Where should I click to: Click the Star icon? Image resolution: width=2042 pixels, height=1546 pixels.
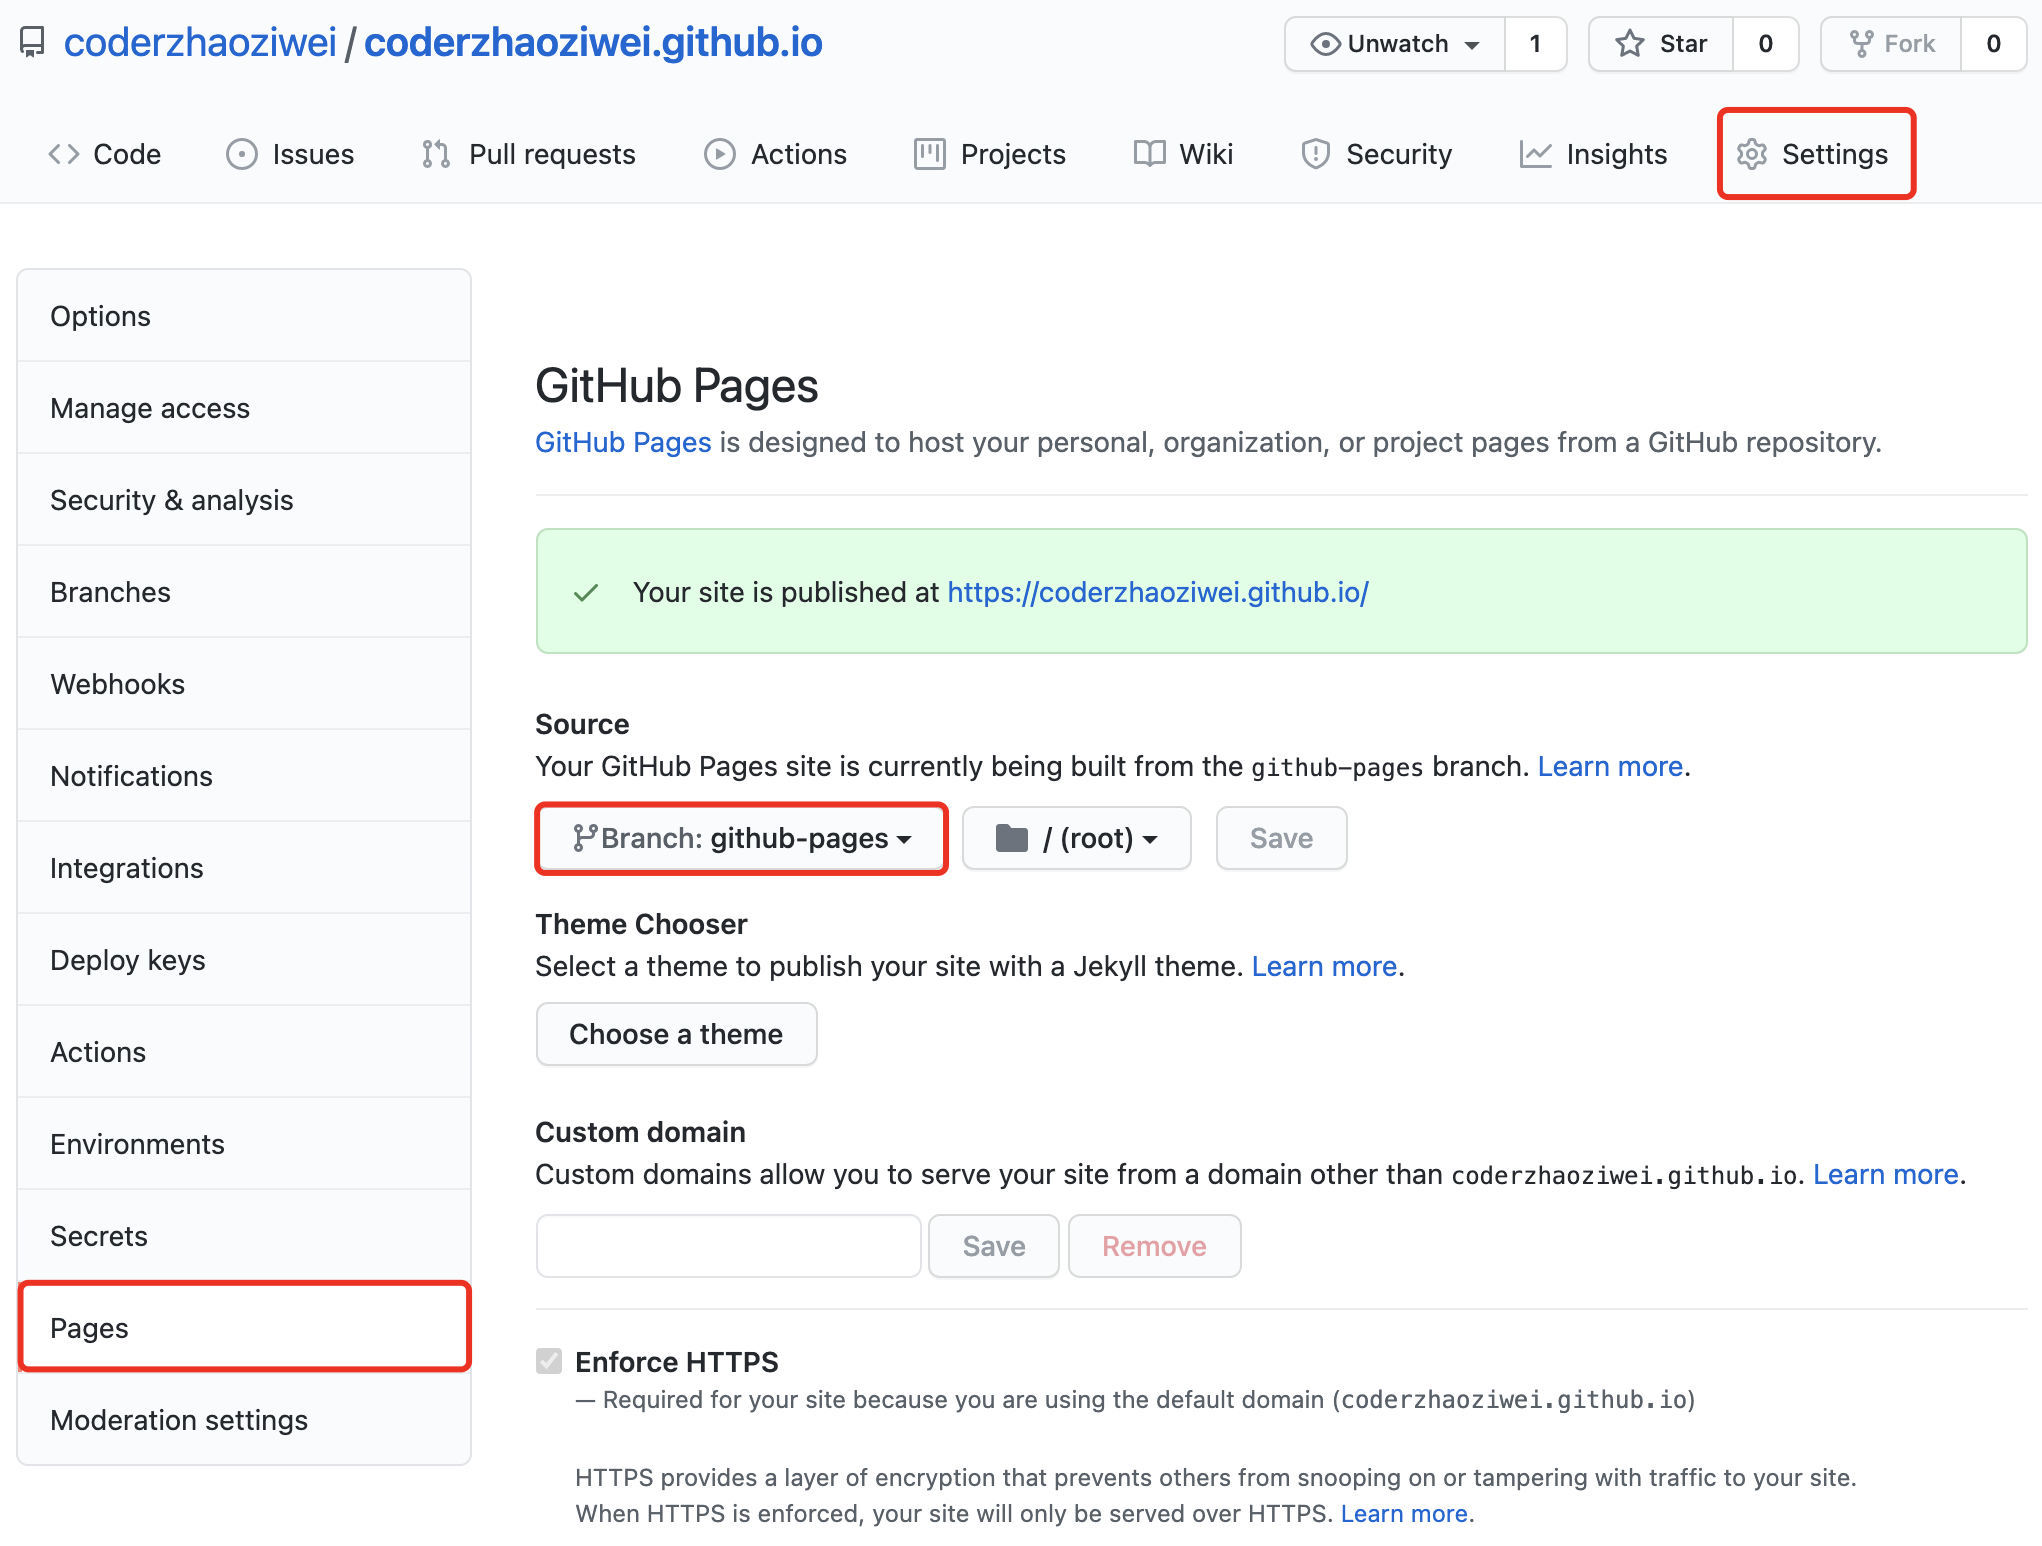click(1629, 44)
